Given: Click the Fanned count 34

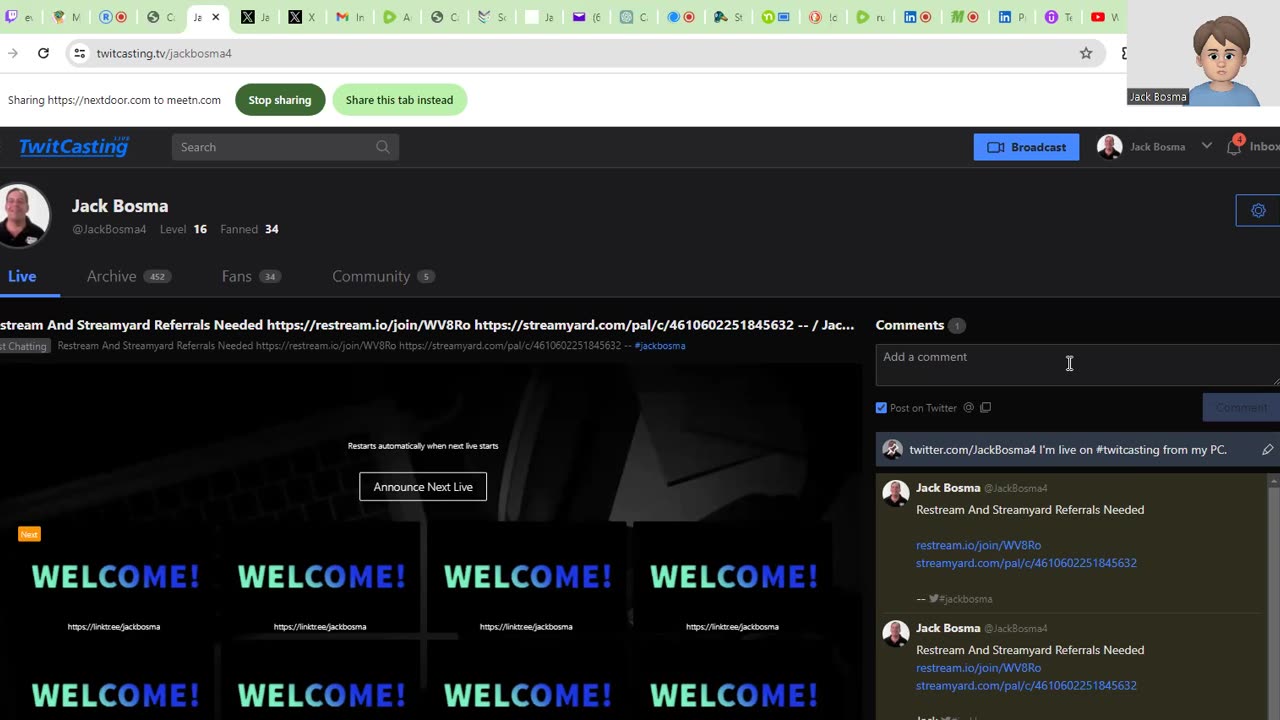Looking at the screenshot, I should click(272, 229).
